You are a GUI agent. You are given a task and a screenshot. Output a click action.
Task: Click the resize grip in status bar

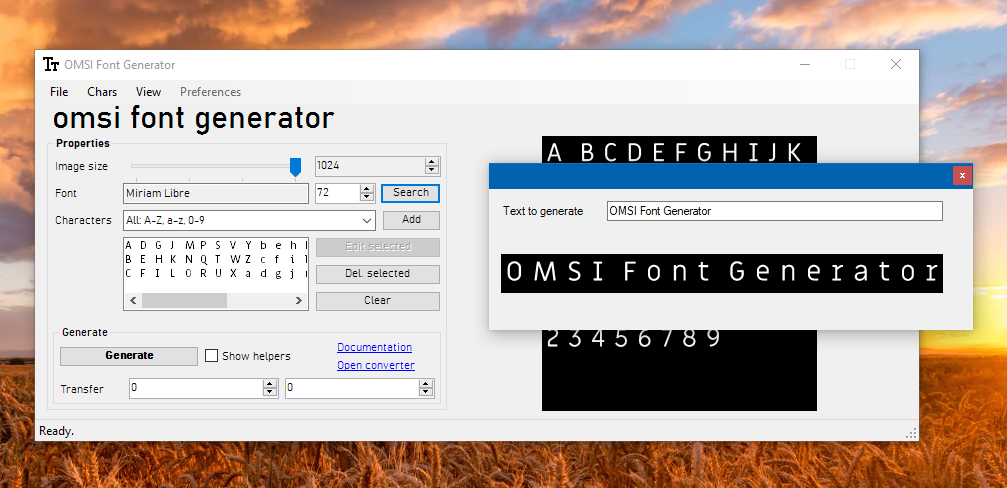[x=911, y=433]
